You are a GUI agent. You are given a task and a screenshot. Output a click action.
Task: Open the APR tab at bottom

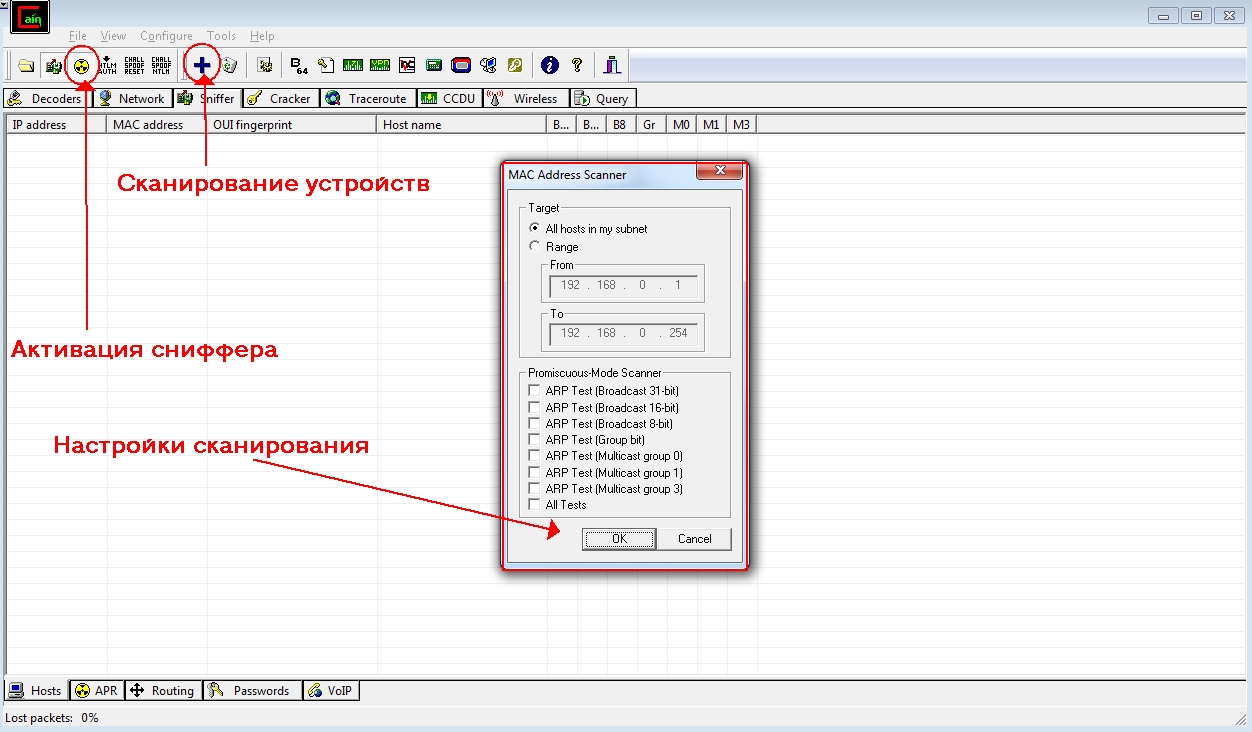[x=97, y=691]
